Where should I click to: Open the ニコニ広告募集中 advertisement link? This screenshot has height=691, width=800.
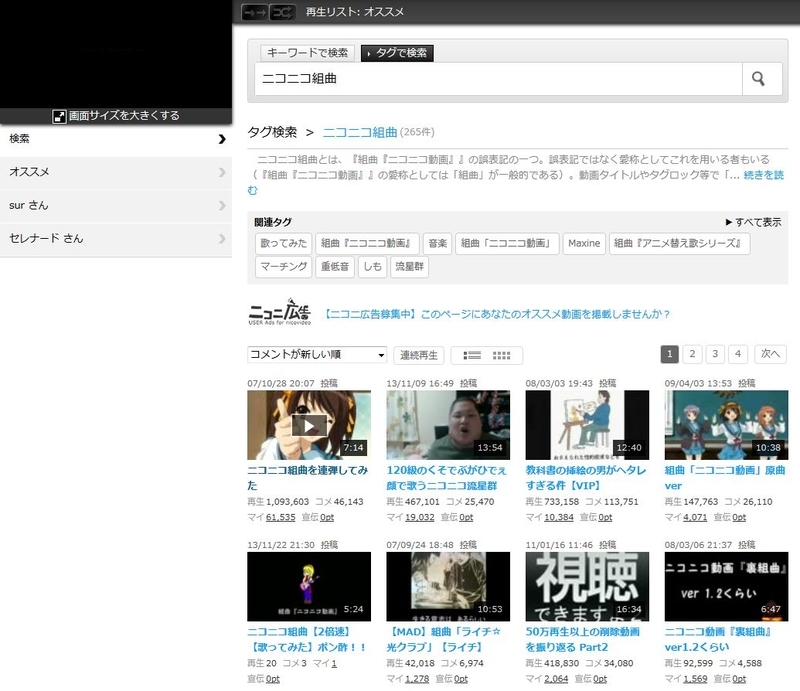[x=497, y=314]
